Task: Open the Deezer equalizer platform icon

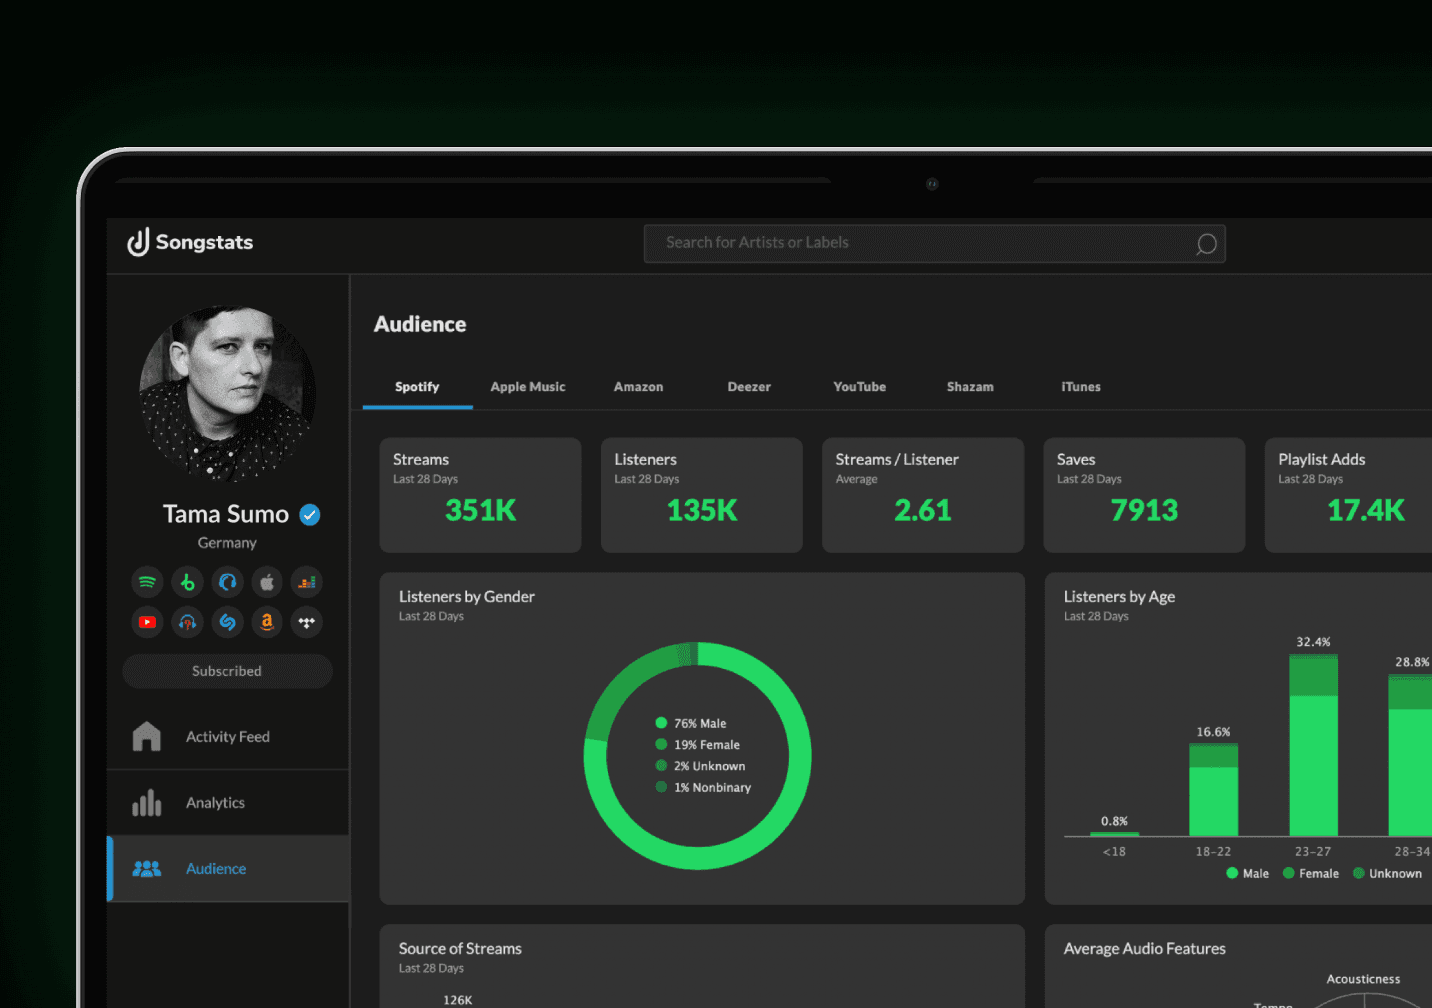Action: [x=307, y=582]
